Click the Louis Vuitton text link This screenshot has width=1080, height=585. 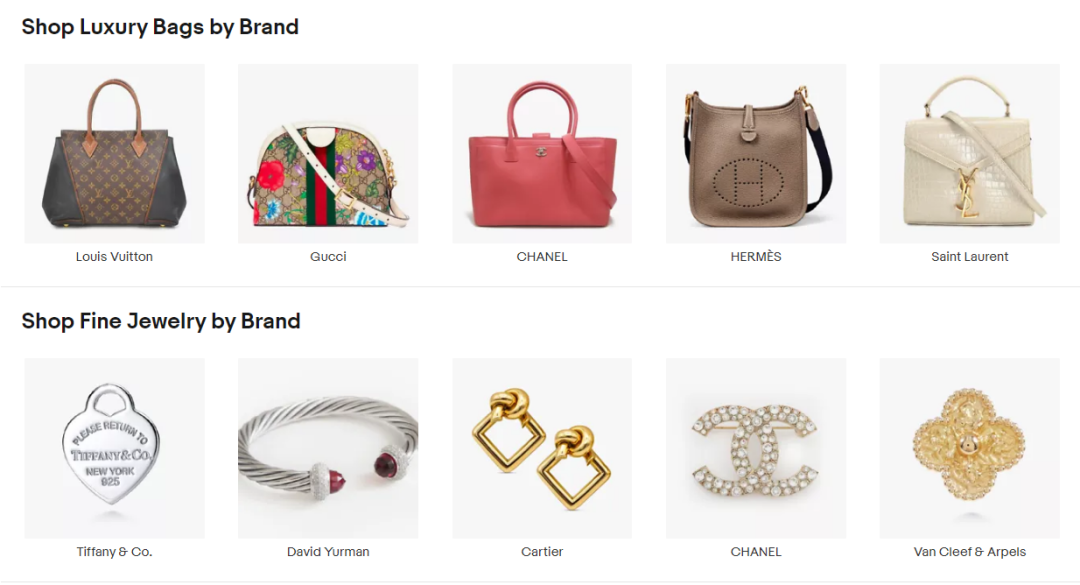point(114,256)
